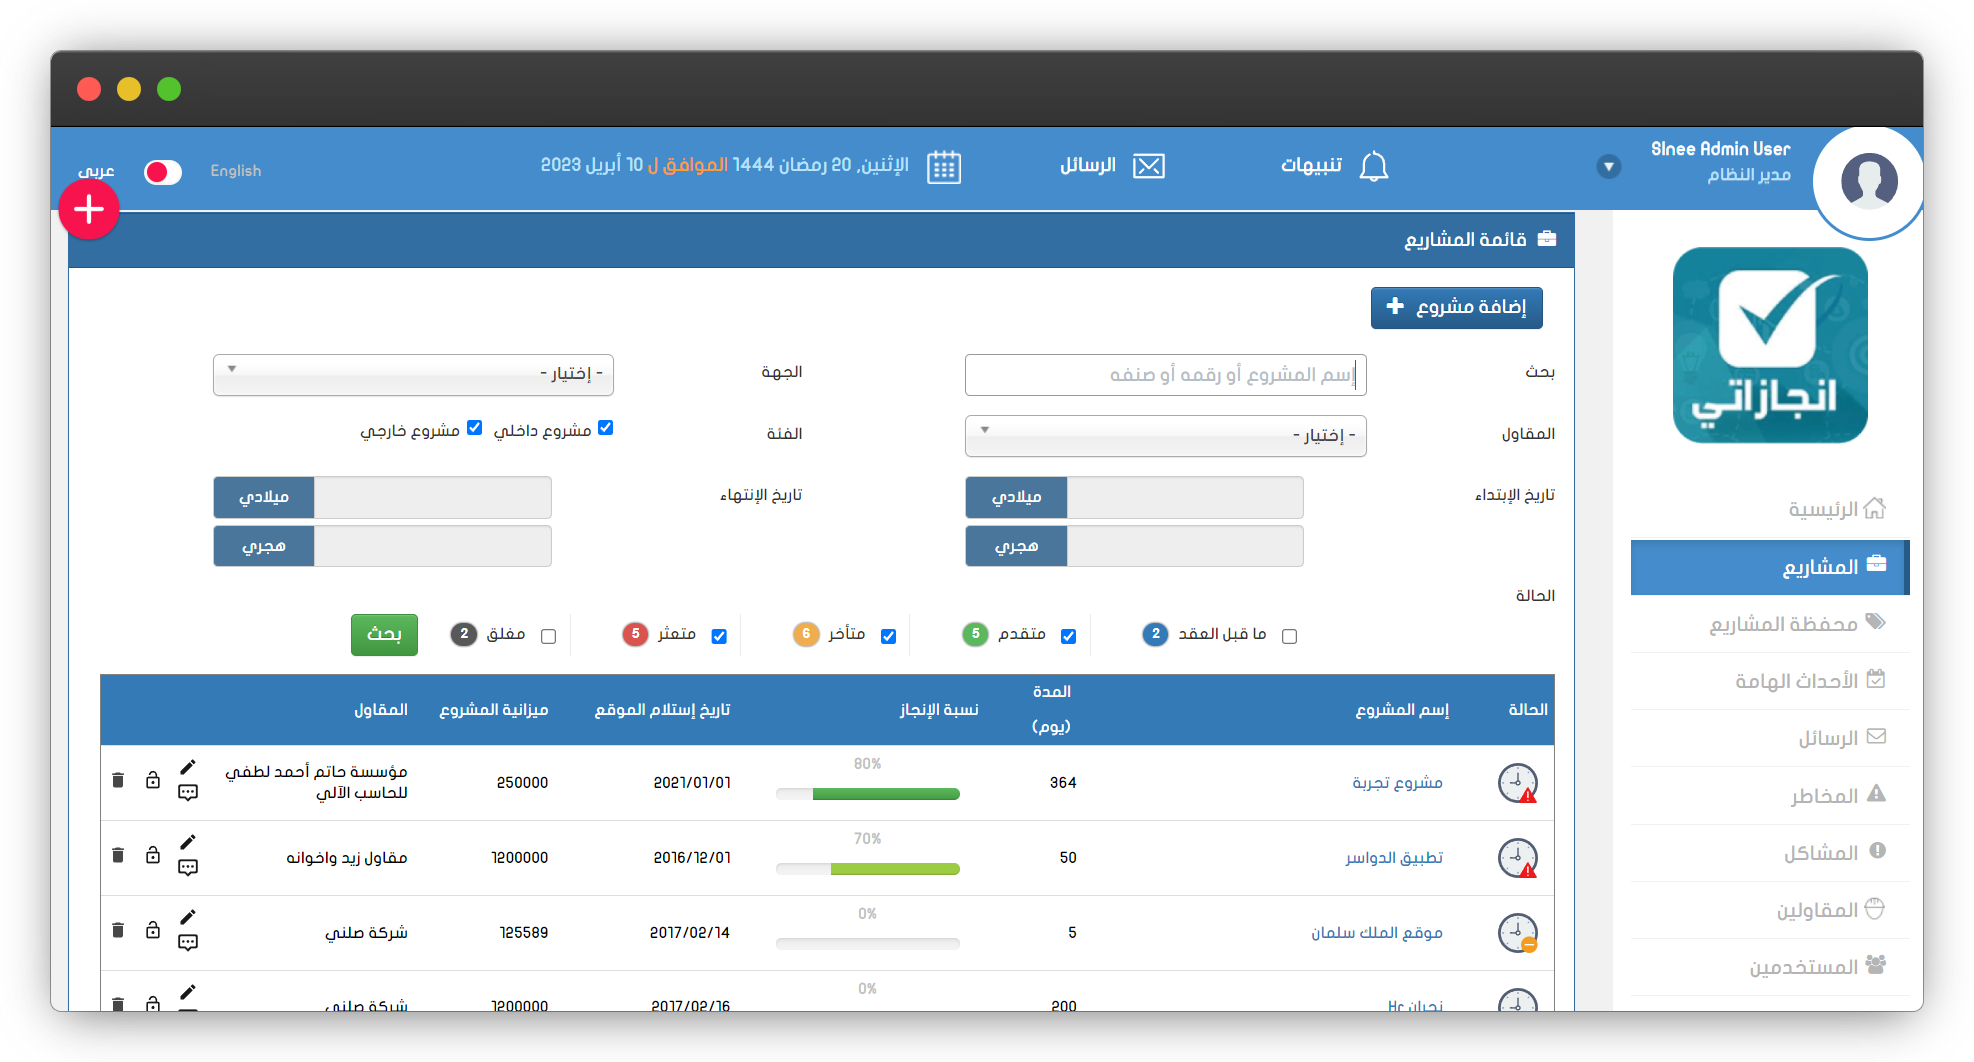Viewport: 1974px width, 1062px height.
Task: Open messages envelope icon in header
Action: (x=1148, y=166)
